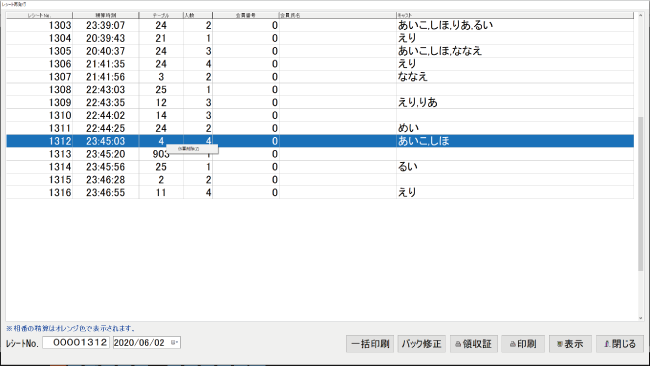Click the scrollbar up arrow of the list
The image size is (651, 366).
640,16
